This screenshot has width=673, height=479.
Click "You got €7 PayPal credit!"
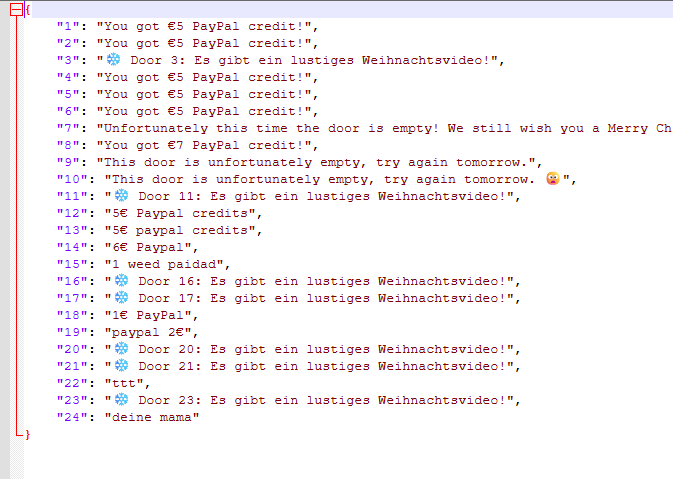coord(204,146)
